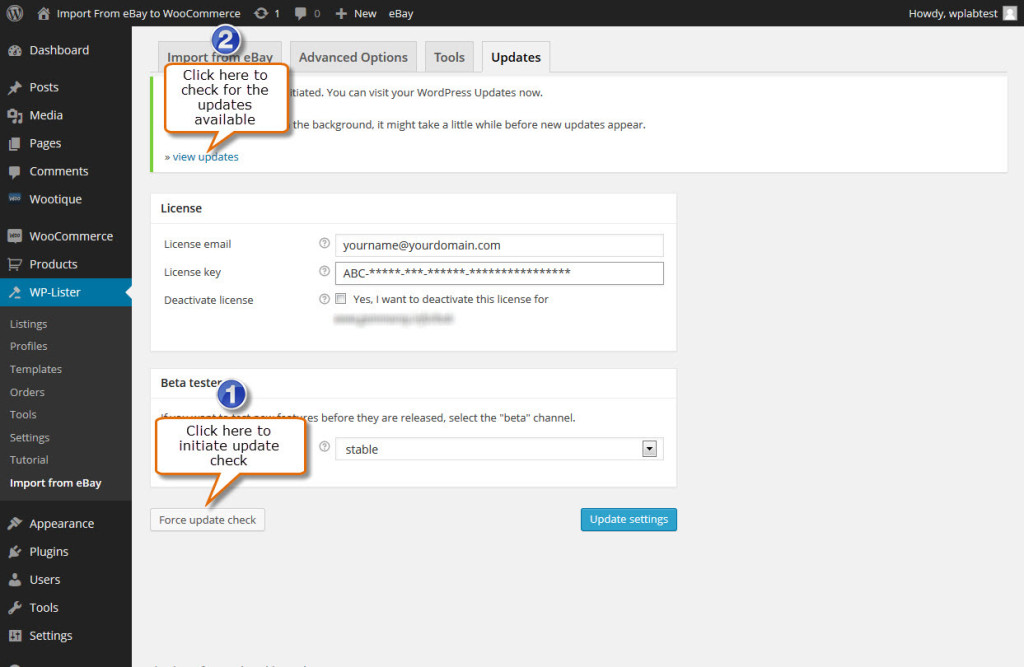Open the eBay admin bar menu

401,13
